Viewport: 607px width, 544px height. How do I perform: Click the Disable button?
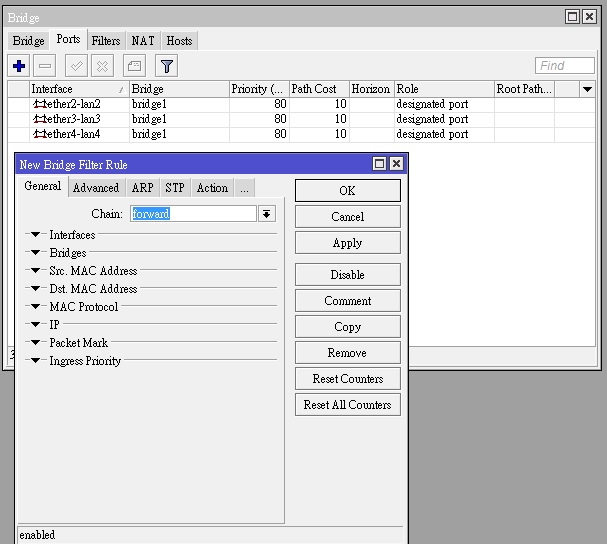pos(348,275)
